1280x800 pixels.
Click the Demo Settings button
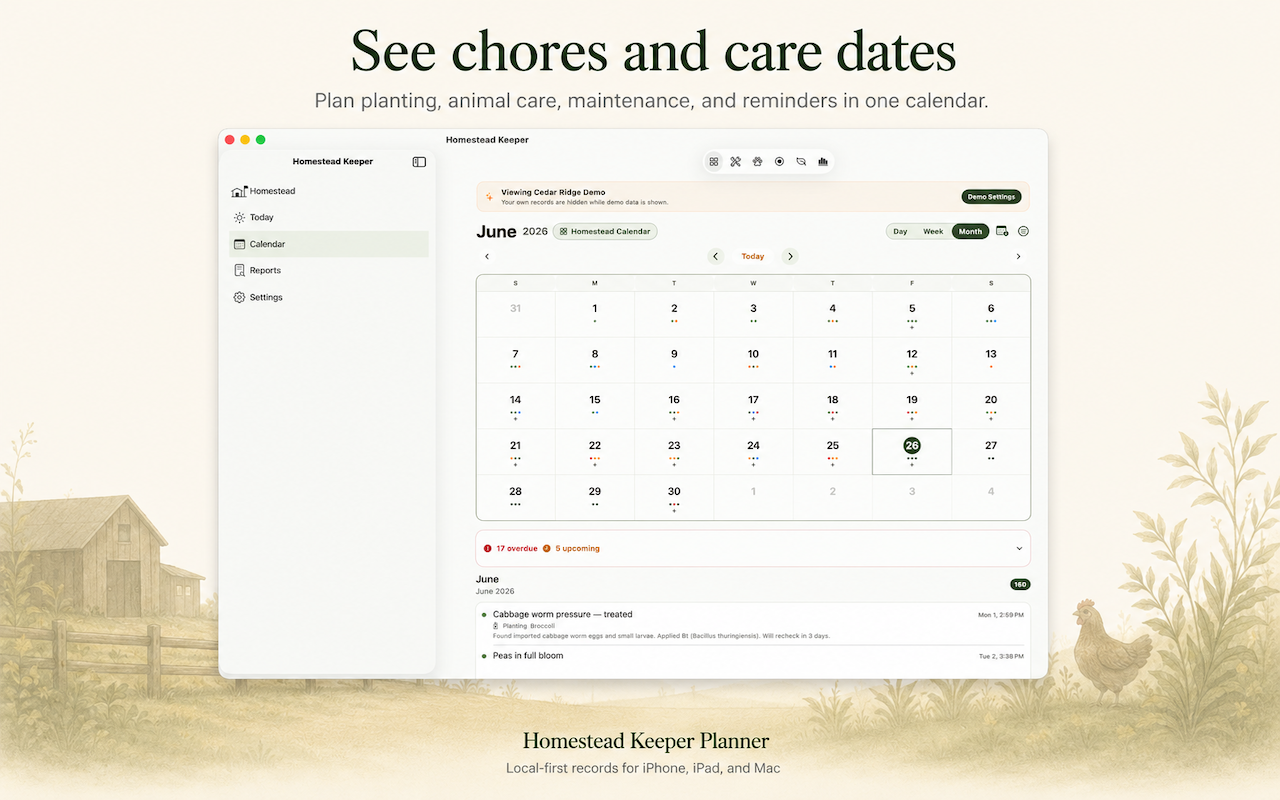click(991, 197)
